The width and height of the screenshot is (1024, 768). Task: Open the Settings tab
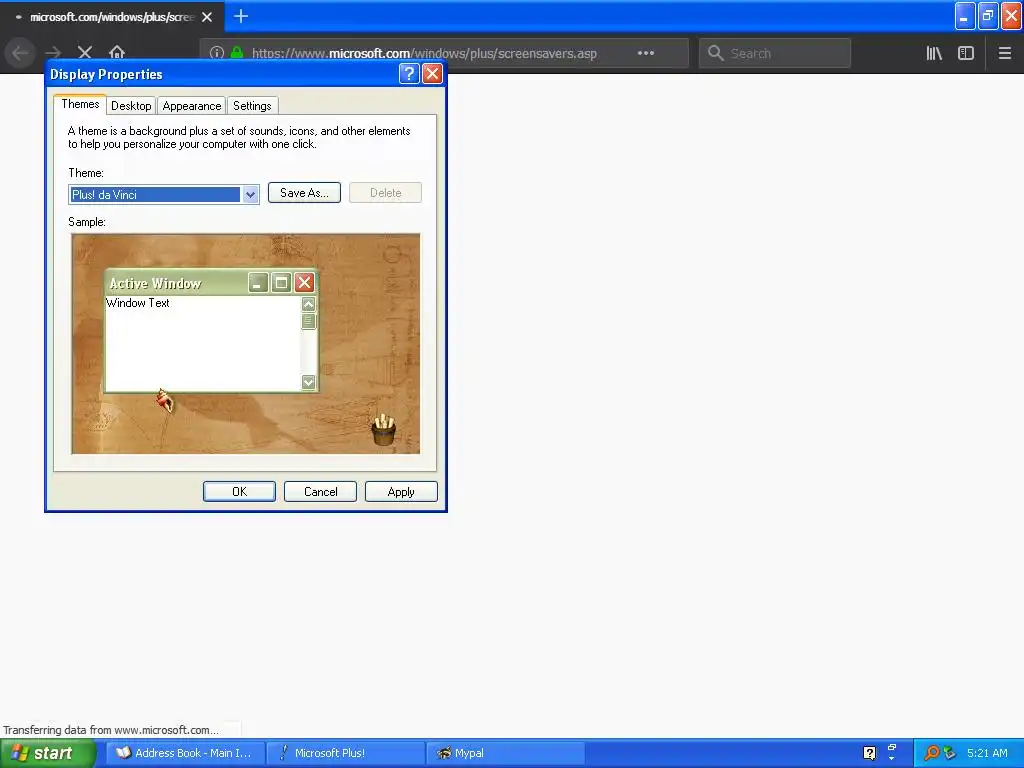pyautogui.click(x=252, y=106)
